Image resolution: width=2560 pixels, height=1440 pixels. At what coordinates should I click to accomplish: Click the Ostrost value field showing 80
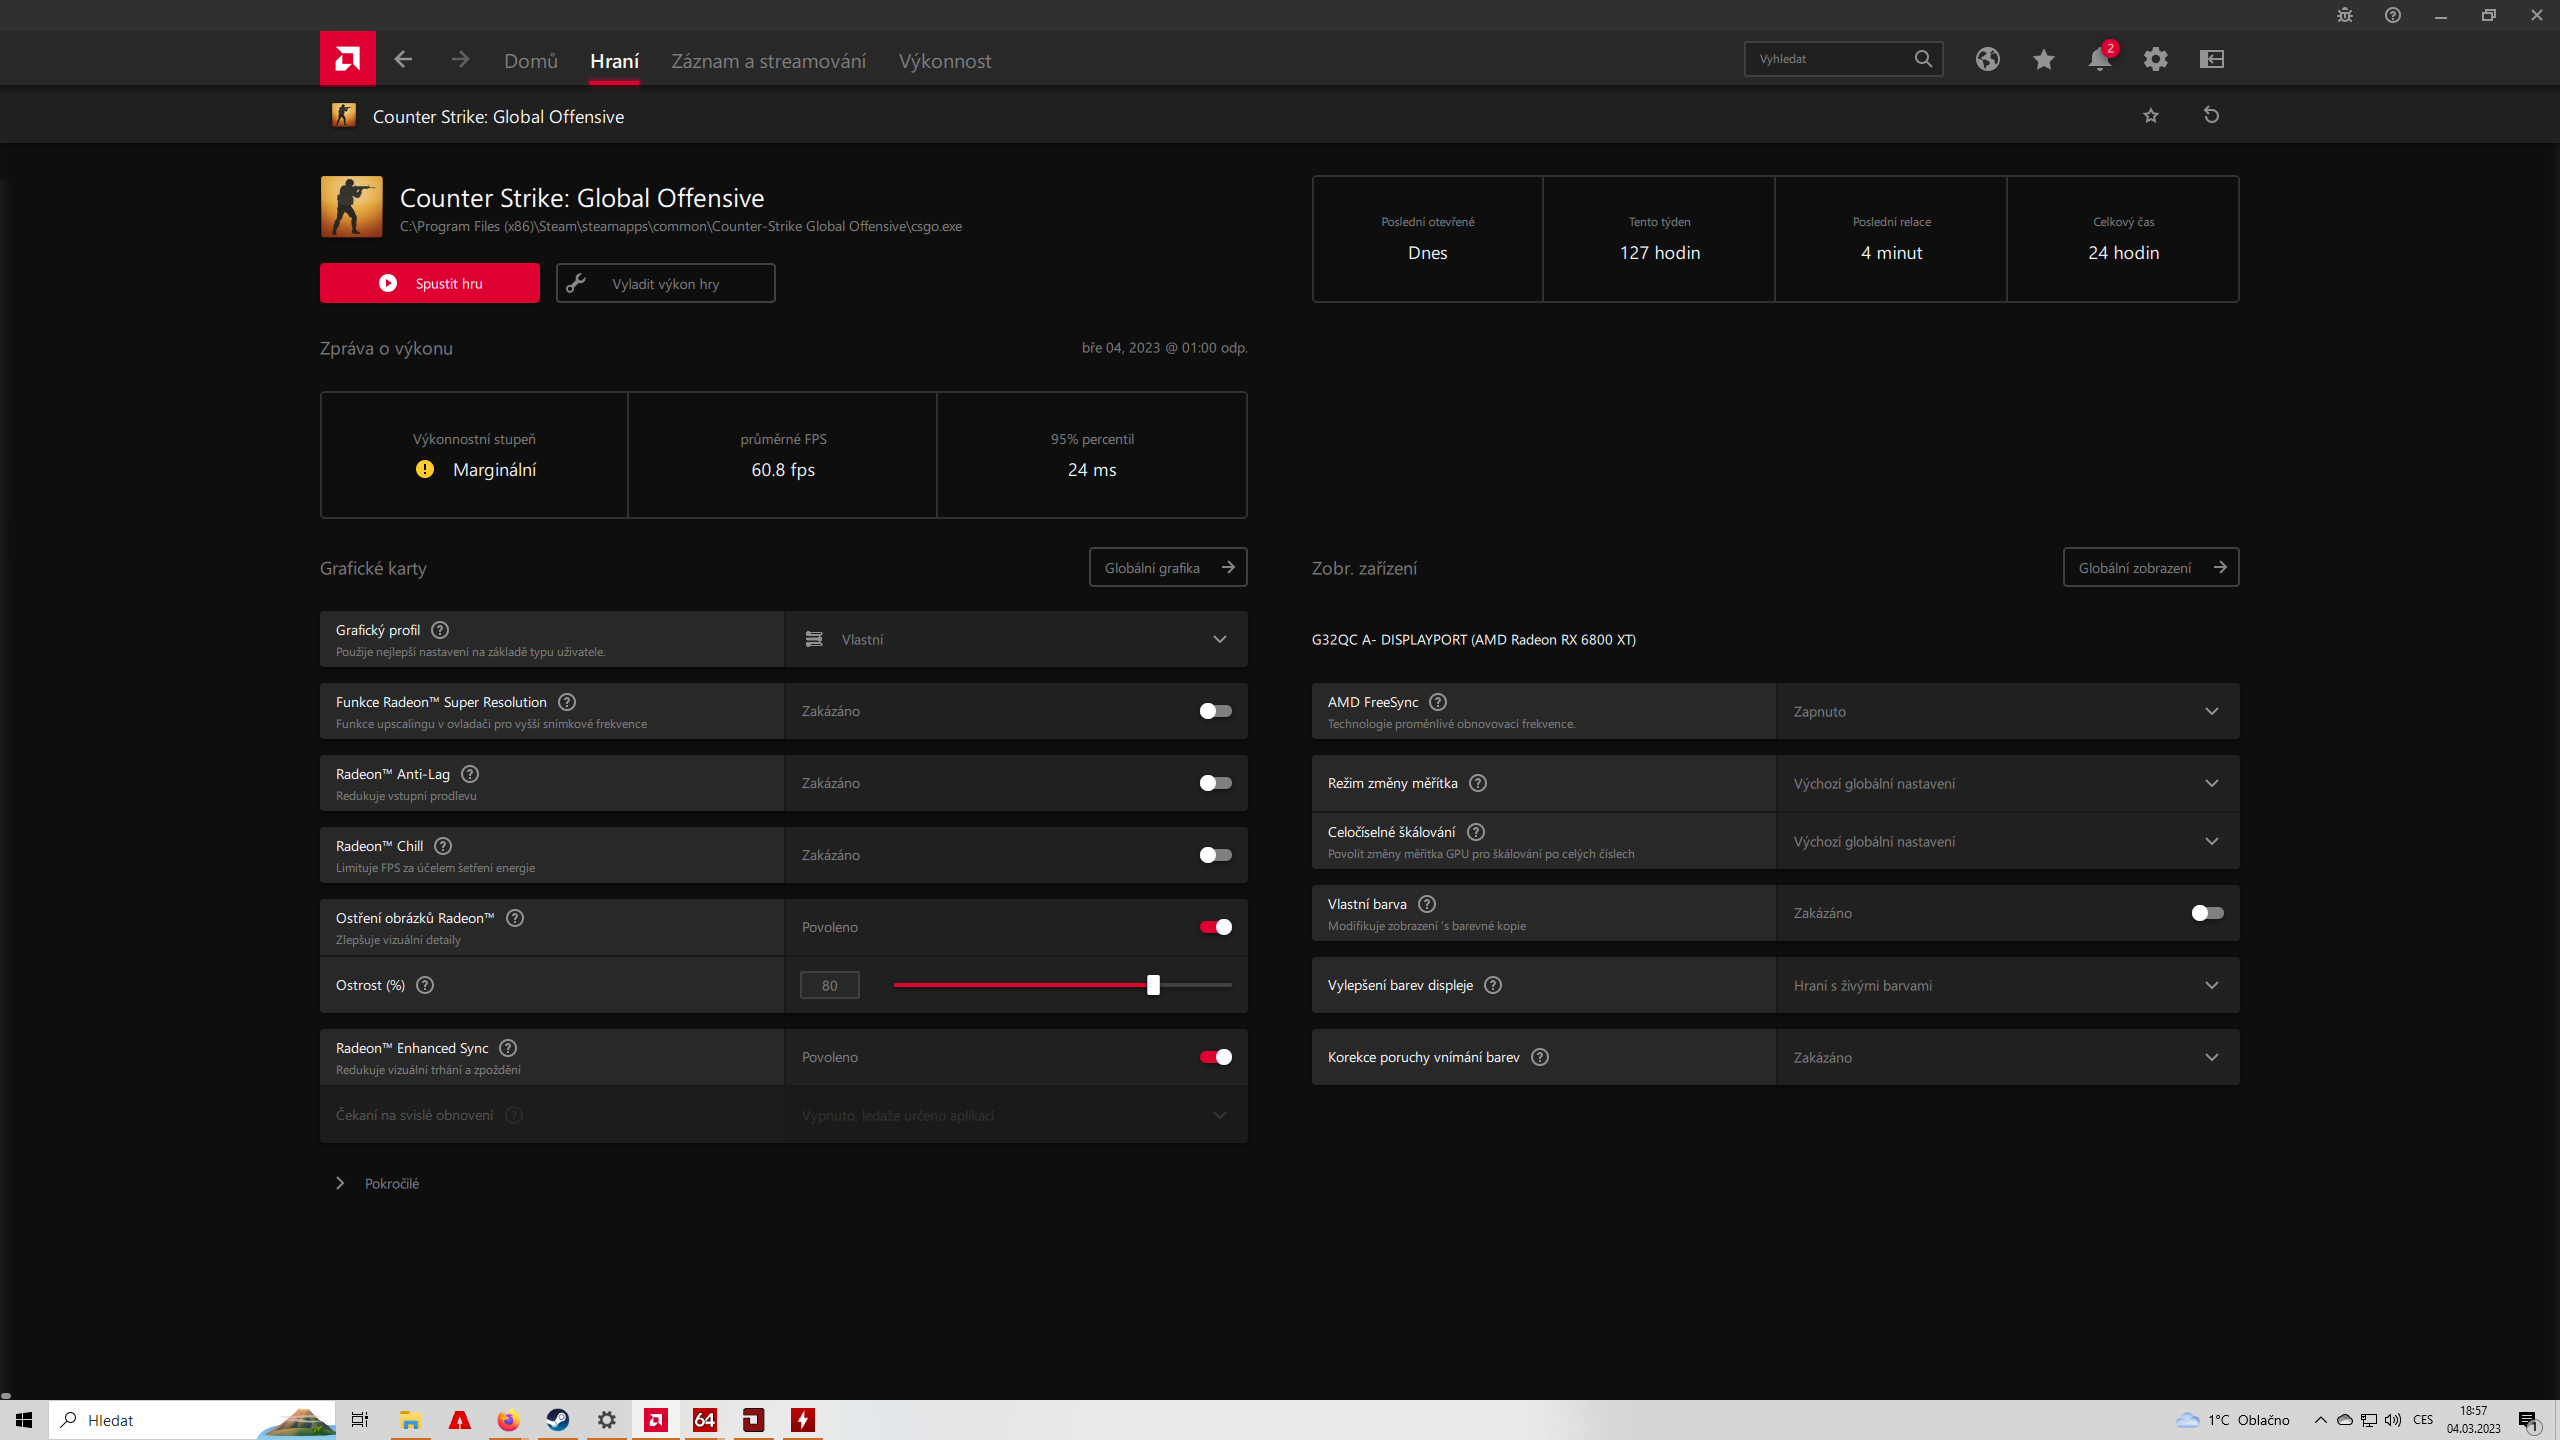pyautogui.click(x=830, y=985)
